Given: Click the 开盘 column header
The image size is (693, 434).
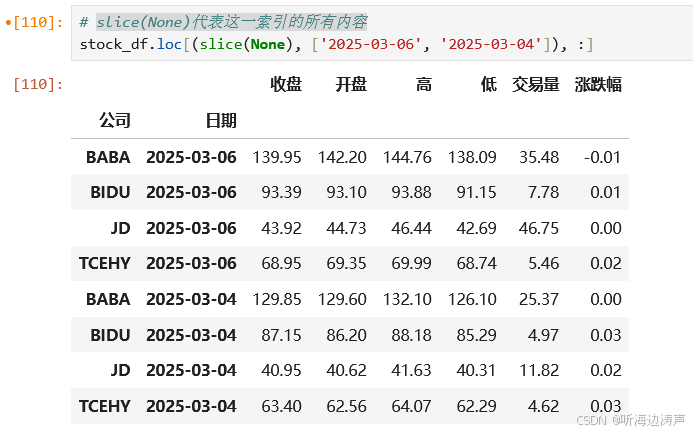Looking at the screenshot, I should tap(351, 84).
